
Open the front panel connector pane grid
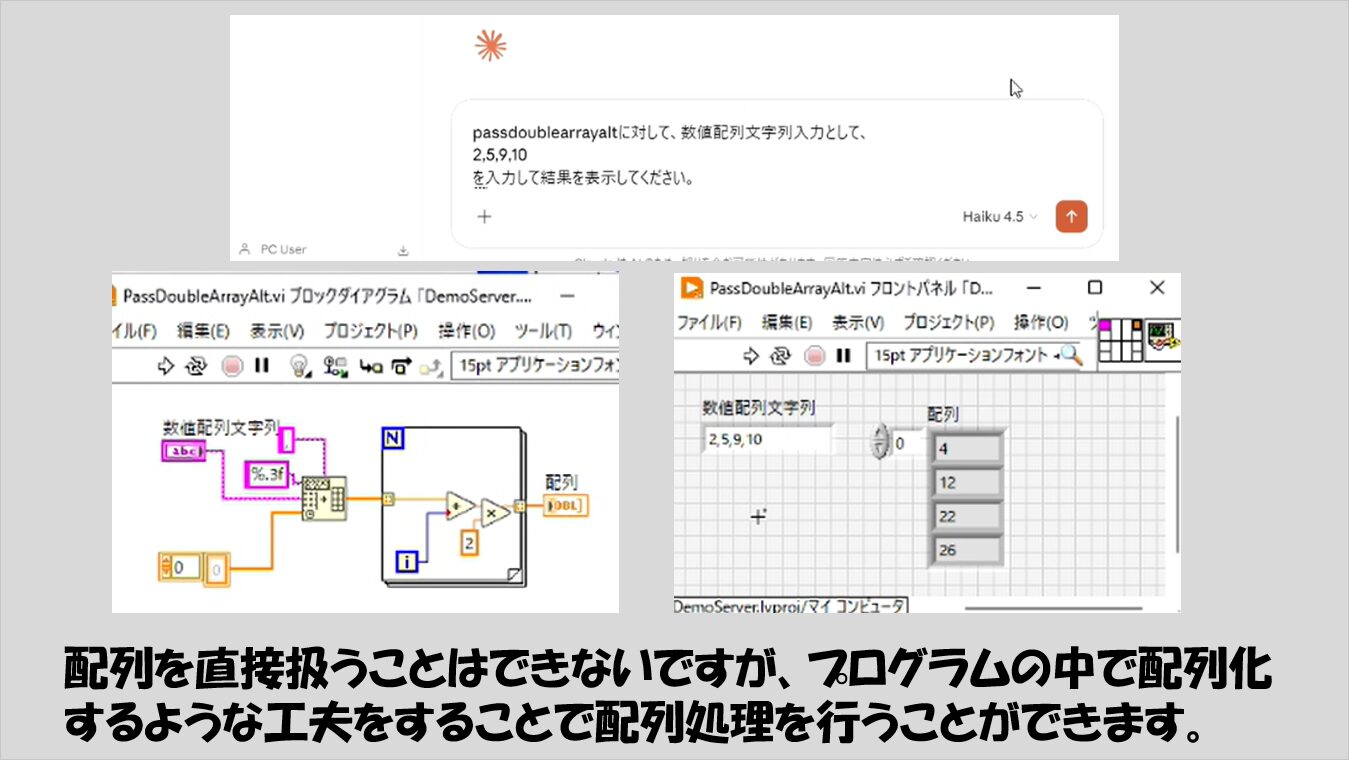coord(1120,341)
